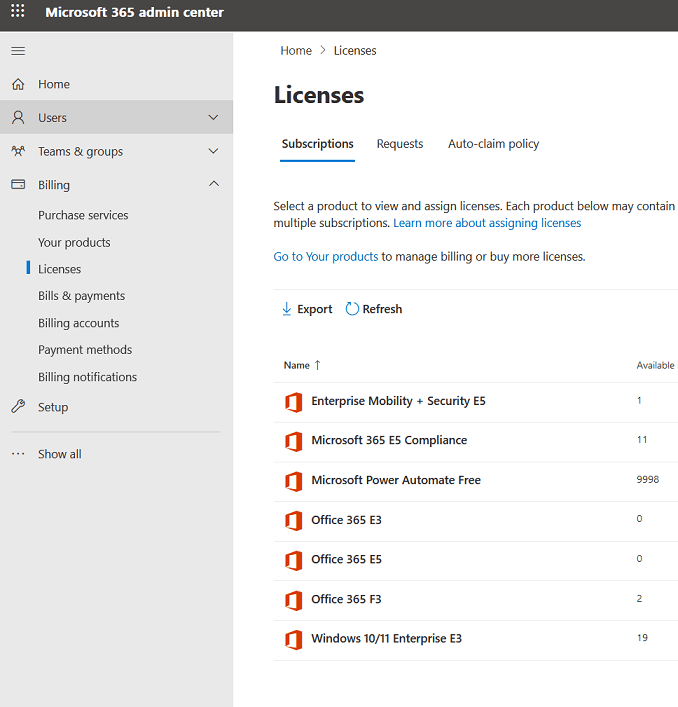Click the Licenses breadcrumb
This screenshot has width=678, height=707.
point(355,50)
